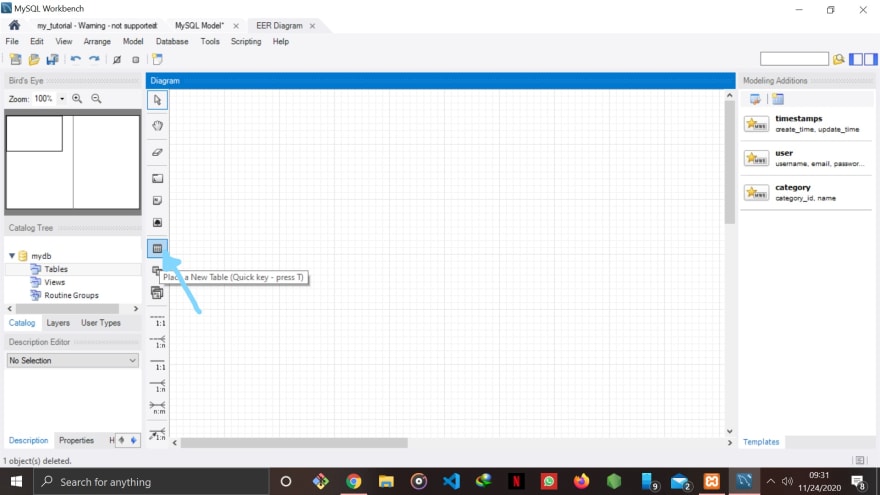Add the user table template
This screenshot has height=495, width=880.
coord(805,158)
